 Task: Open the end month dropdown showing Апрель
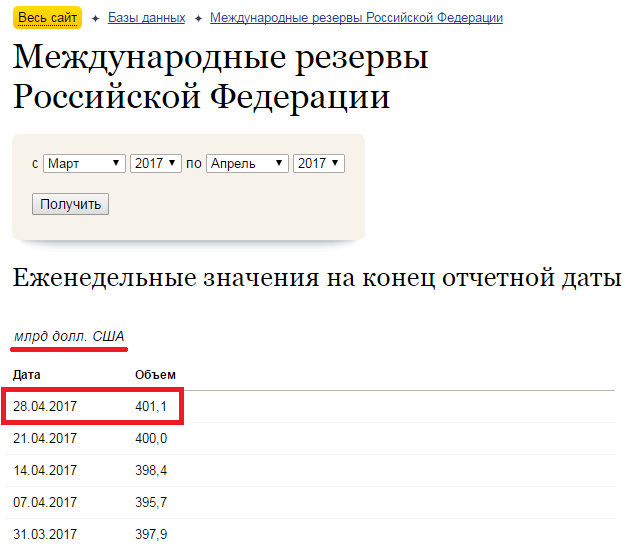point(247,163)
